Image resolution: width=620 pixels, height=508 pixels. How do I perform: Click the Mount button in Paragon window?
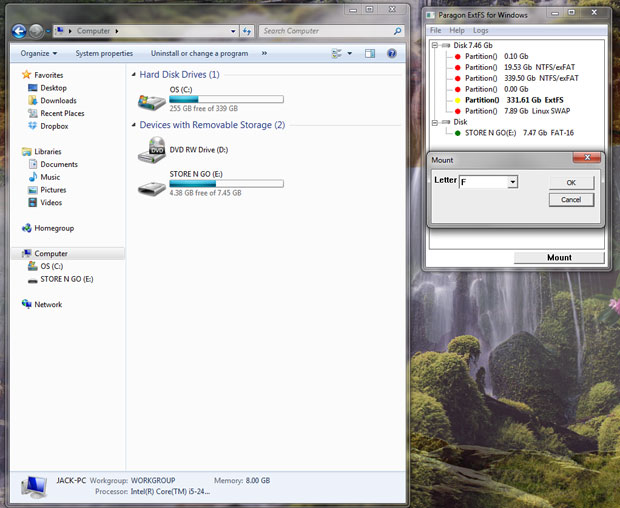[559, 257]
